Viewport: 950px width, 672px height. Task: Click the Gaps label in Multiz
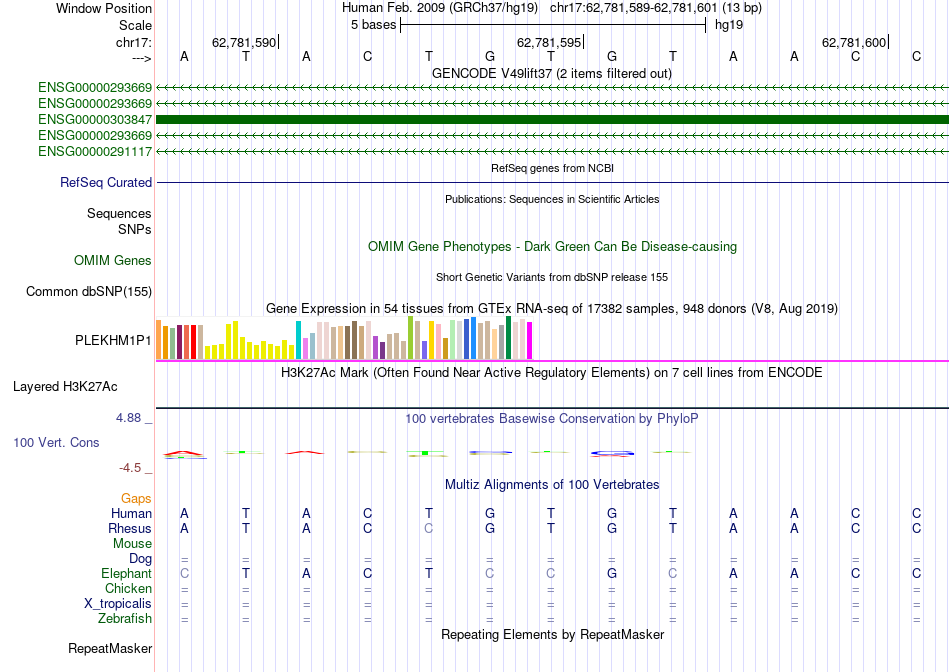(x=136, y=498)
